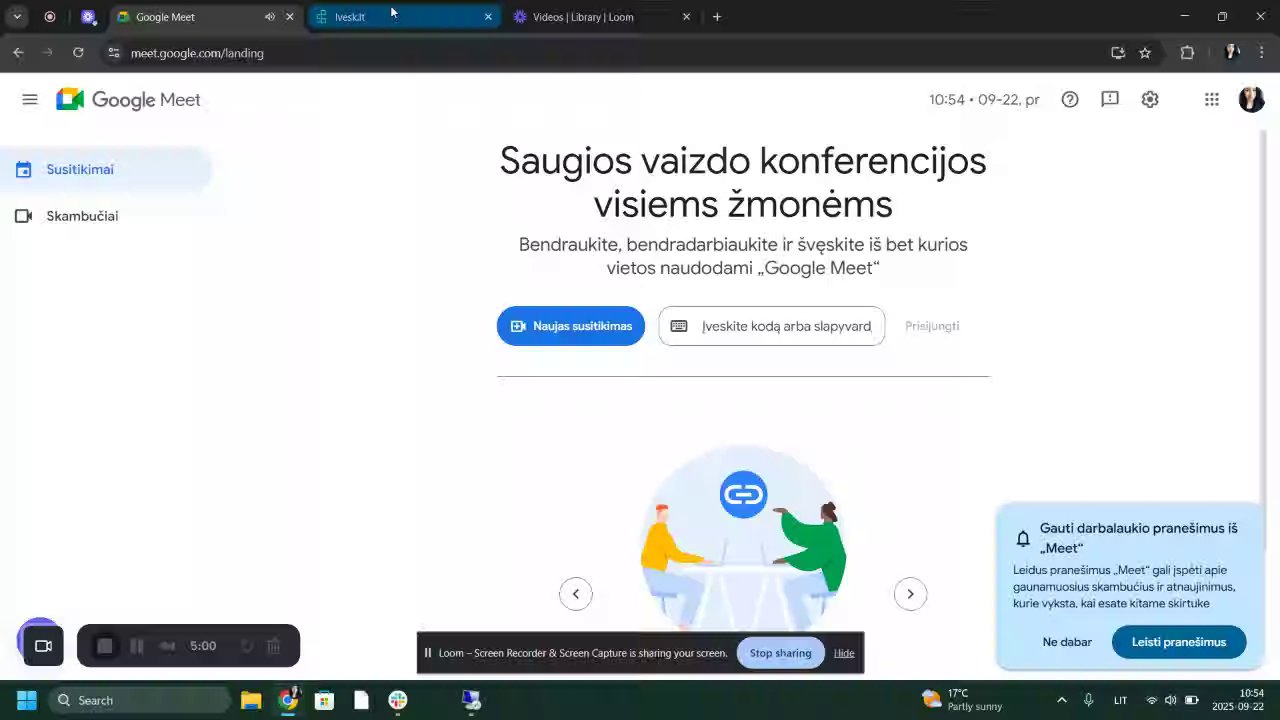Mute the Google Meet tab audio icon
The height and width of the screenshot is (720, 1280).
coord(269,17)
